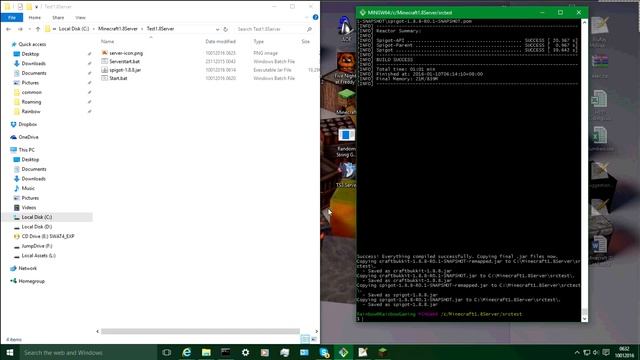This screenshot has height=360, width=640.
Task: Switch to the View ribbon tab
Action: point(80,18)
